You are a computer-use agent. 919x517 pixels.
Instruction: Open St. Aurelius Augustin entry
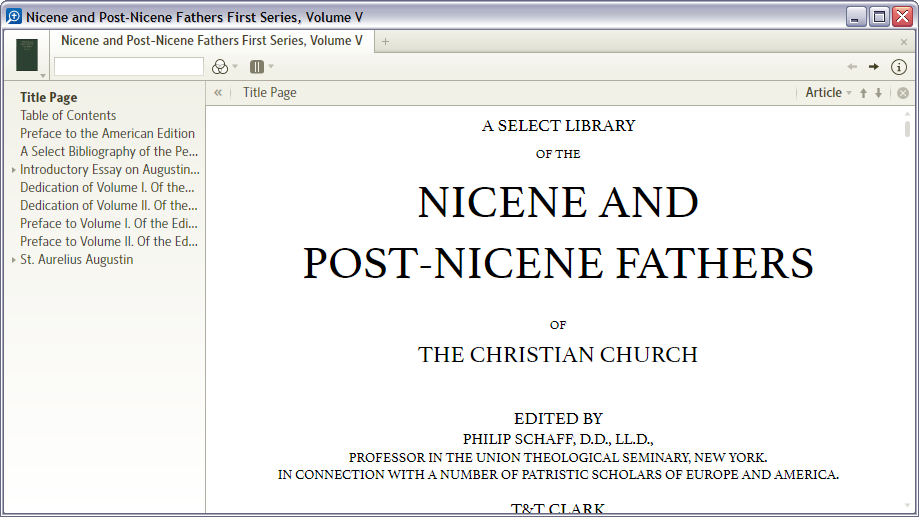(x=77, y=260)
